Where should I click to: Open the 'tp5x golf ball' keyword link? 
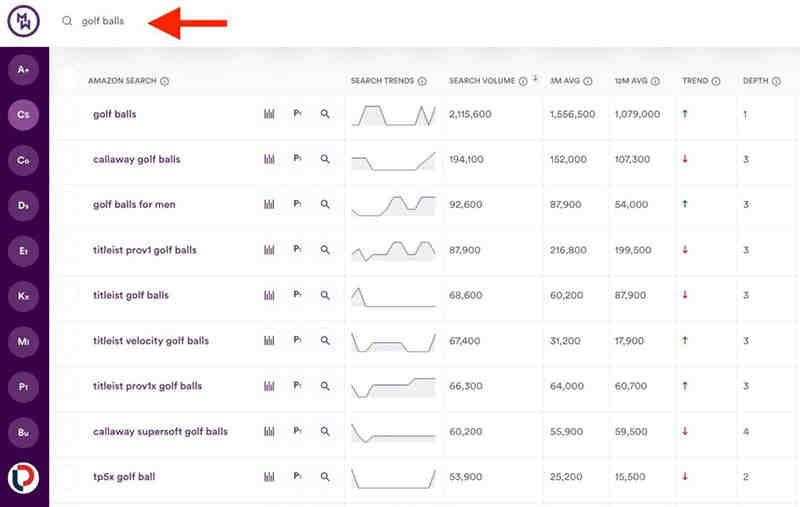[x=124, y=477]
